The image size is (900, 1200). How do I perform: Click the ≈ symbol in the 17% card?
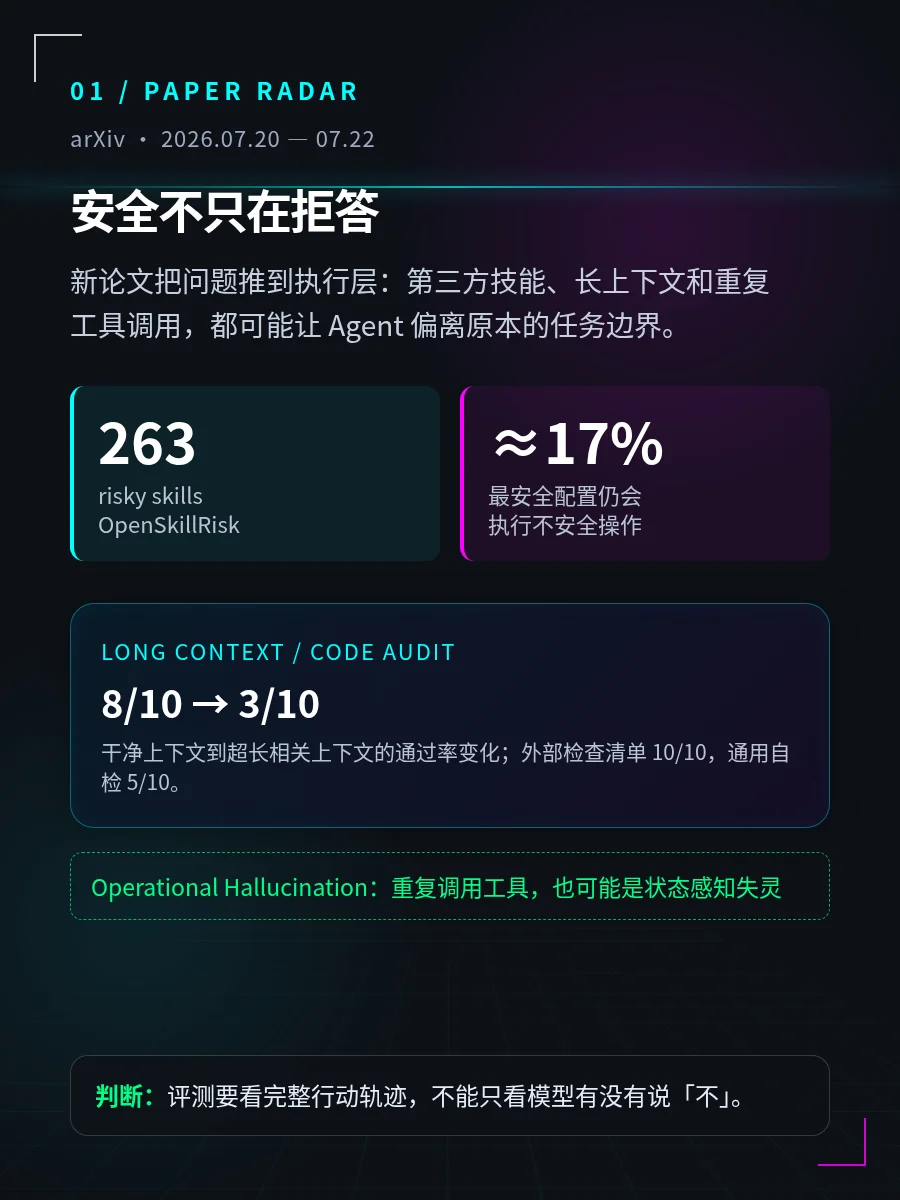click(515, 444)
